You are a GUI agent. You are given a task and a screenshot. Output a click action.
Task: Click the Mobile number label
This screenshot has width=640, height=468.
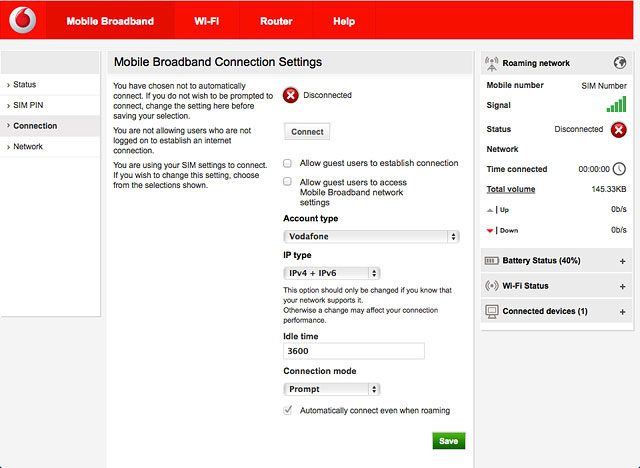tap(515, 85)
